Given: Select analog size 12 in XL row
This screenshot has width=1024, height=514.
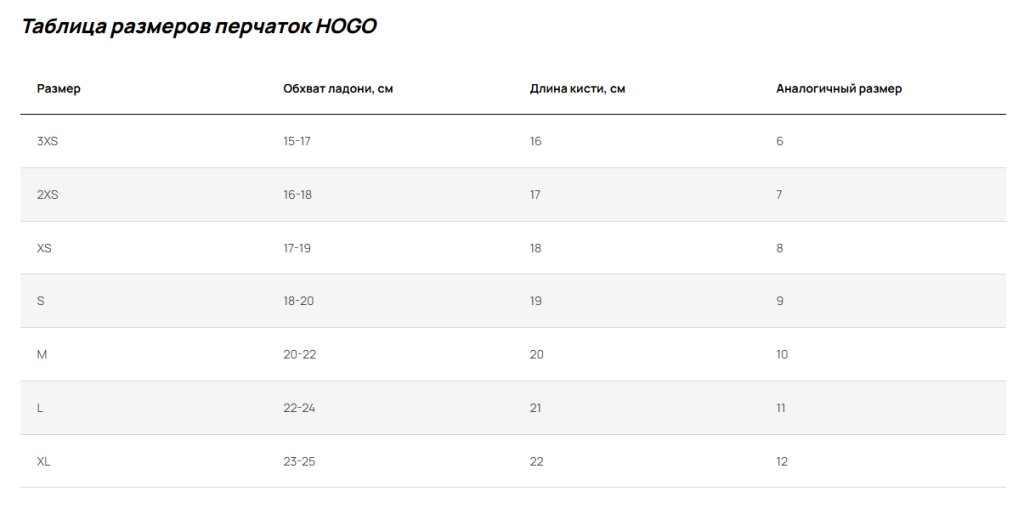Looking at the screenshot, I should click(782, 461).
